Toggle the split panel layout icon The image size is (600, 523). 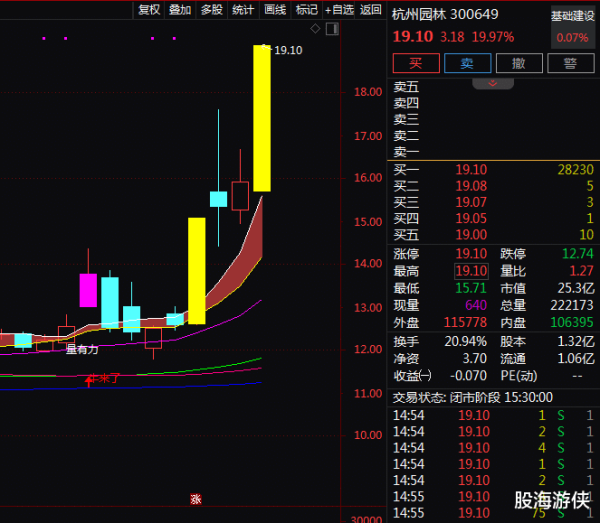[332, 29]
